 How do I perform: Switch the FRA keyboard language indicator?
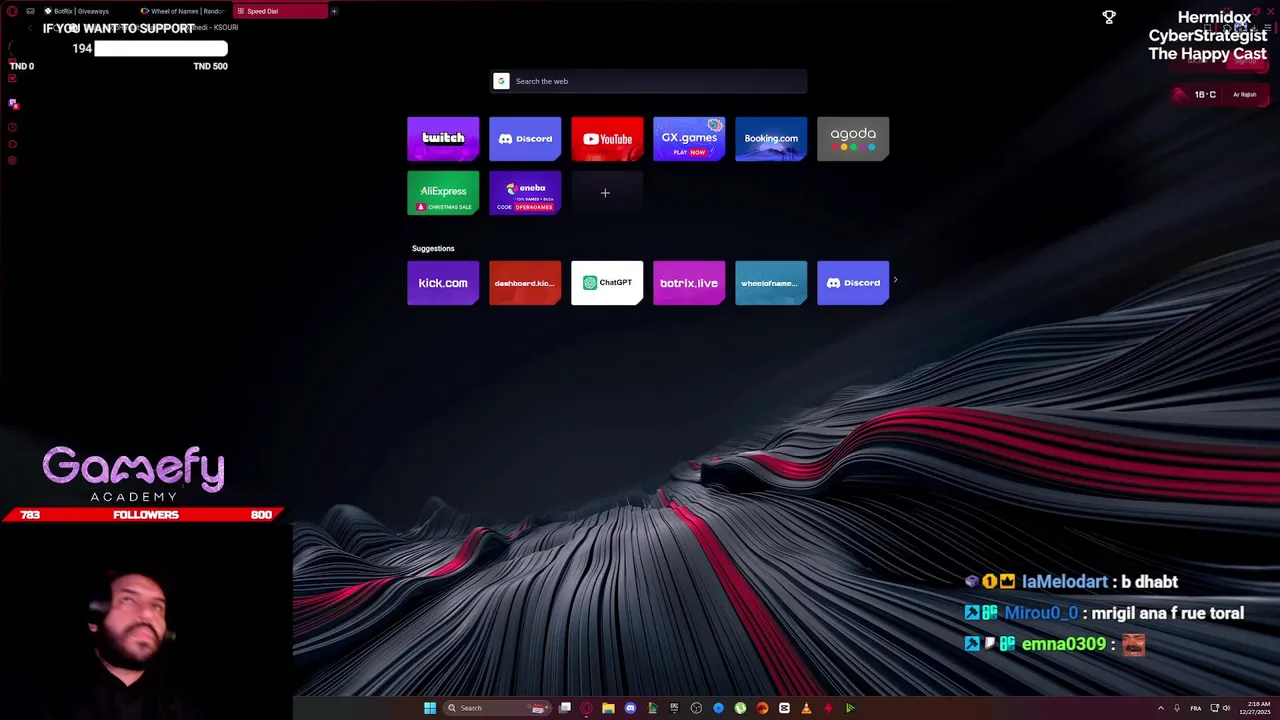point(1195,708)
